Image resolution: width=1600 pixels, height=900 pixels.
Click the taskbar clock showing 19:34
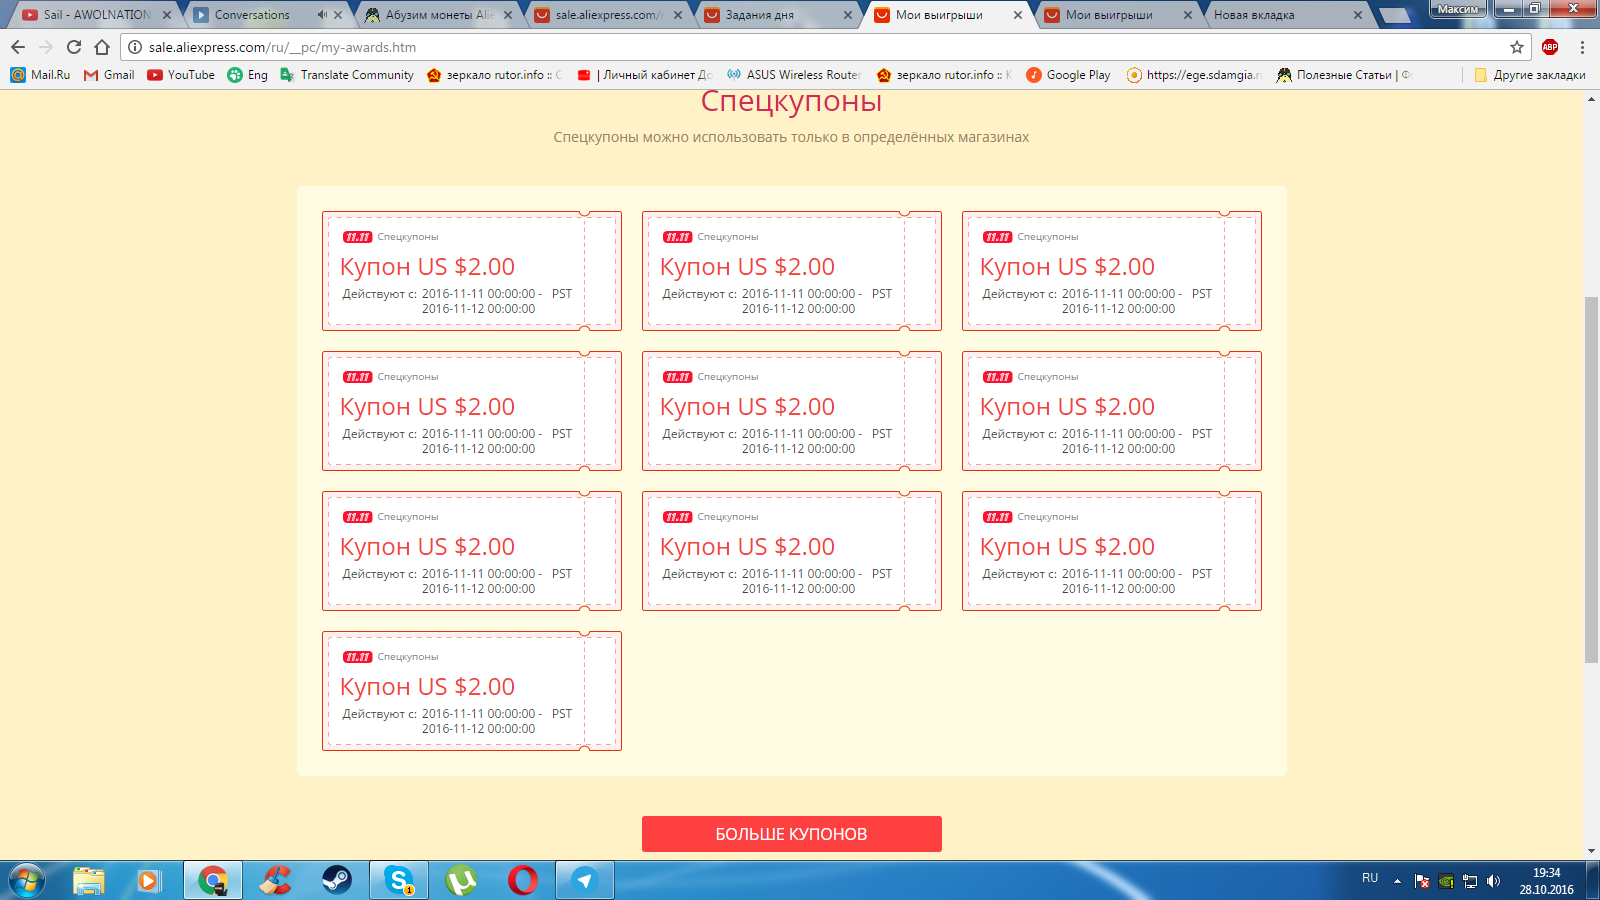[x=1546, y=881]
